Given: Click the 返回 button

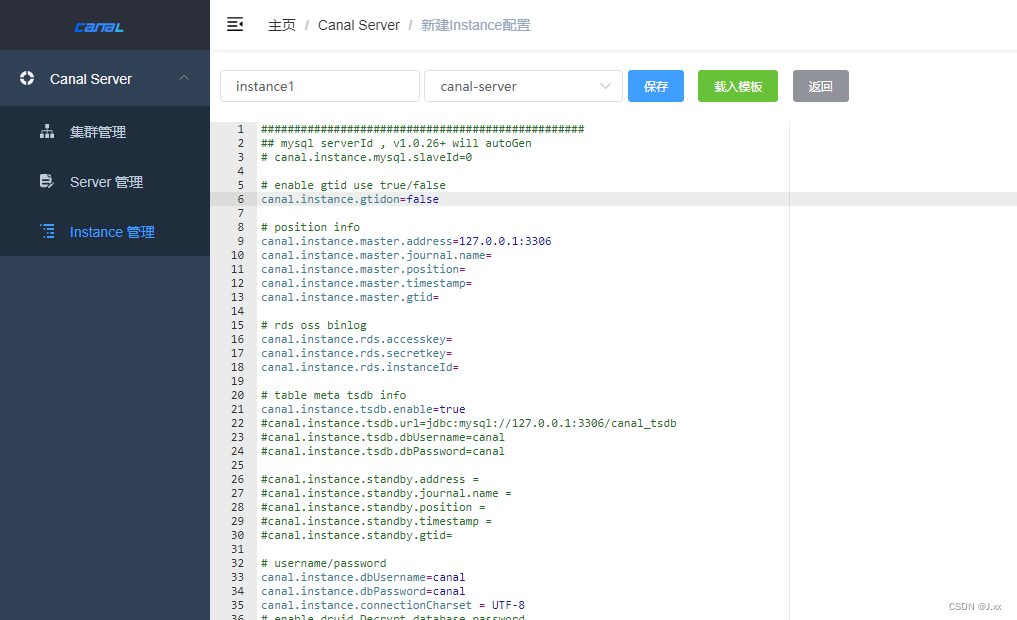Looking at the screenshot, I should pos(820,86).
